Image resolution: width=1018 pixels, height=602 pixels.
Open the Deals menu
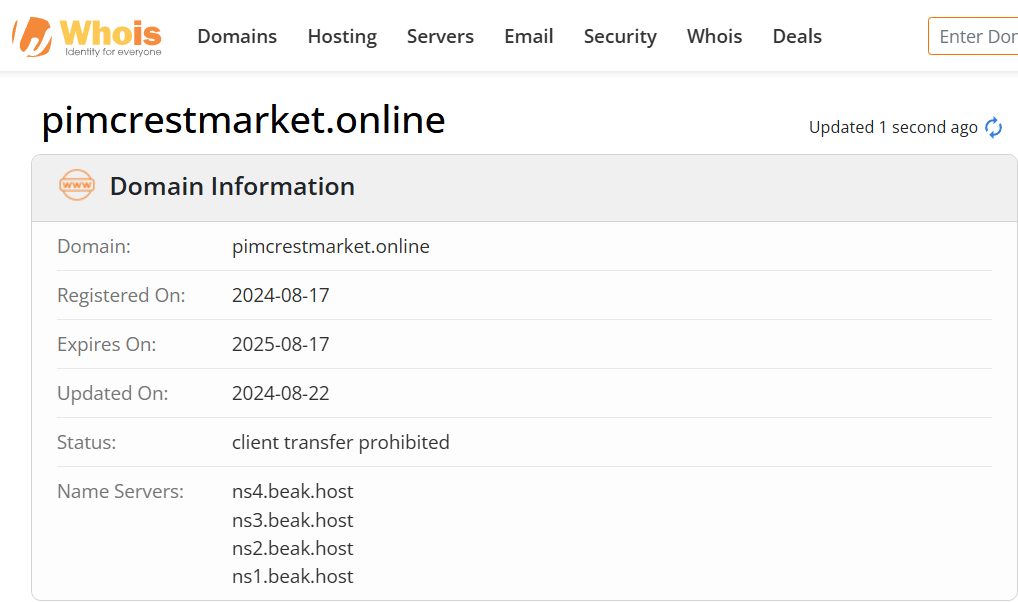click(797, 36)
